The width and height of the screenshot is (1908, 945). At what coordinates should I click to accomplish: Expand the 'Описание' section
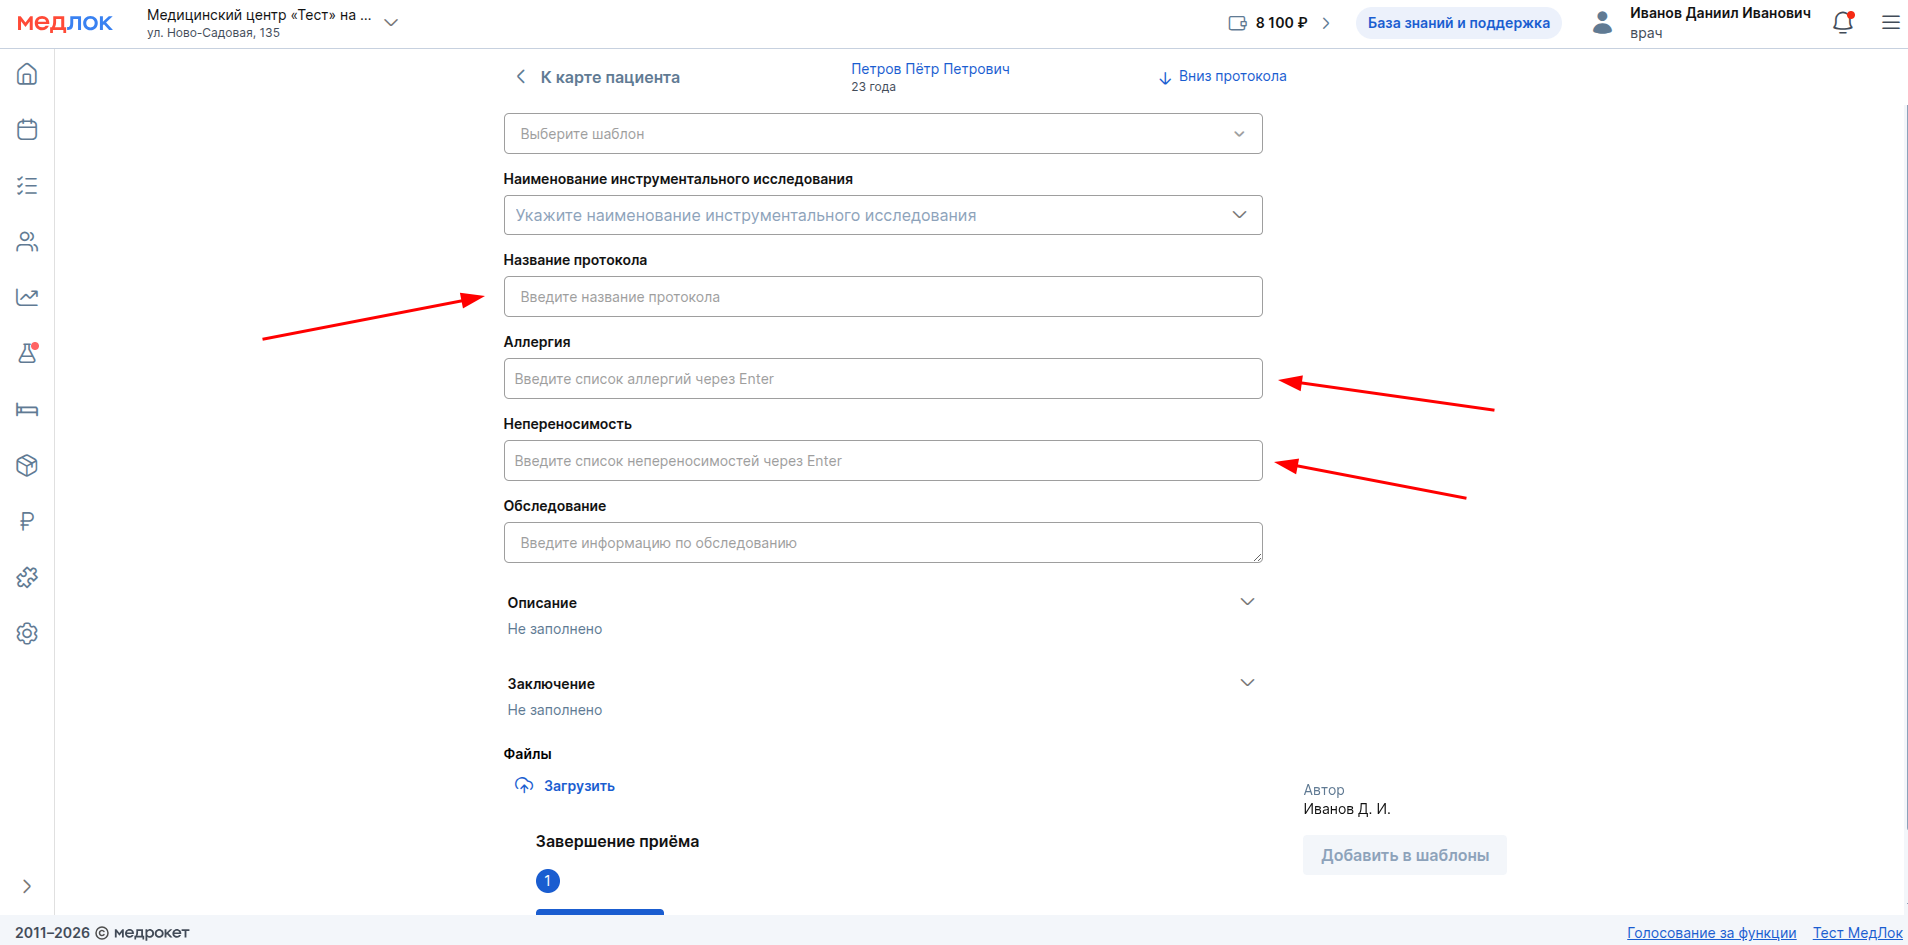[x=1247, y=602]
